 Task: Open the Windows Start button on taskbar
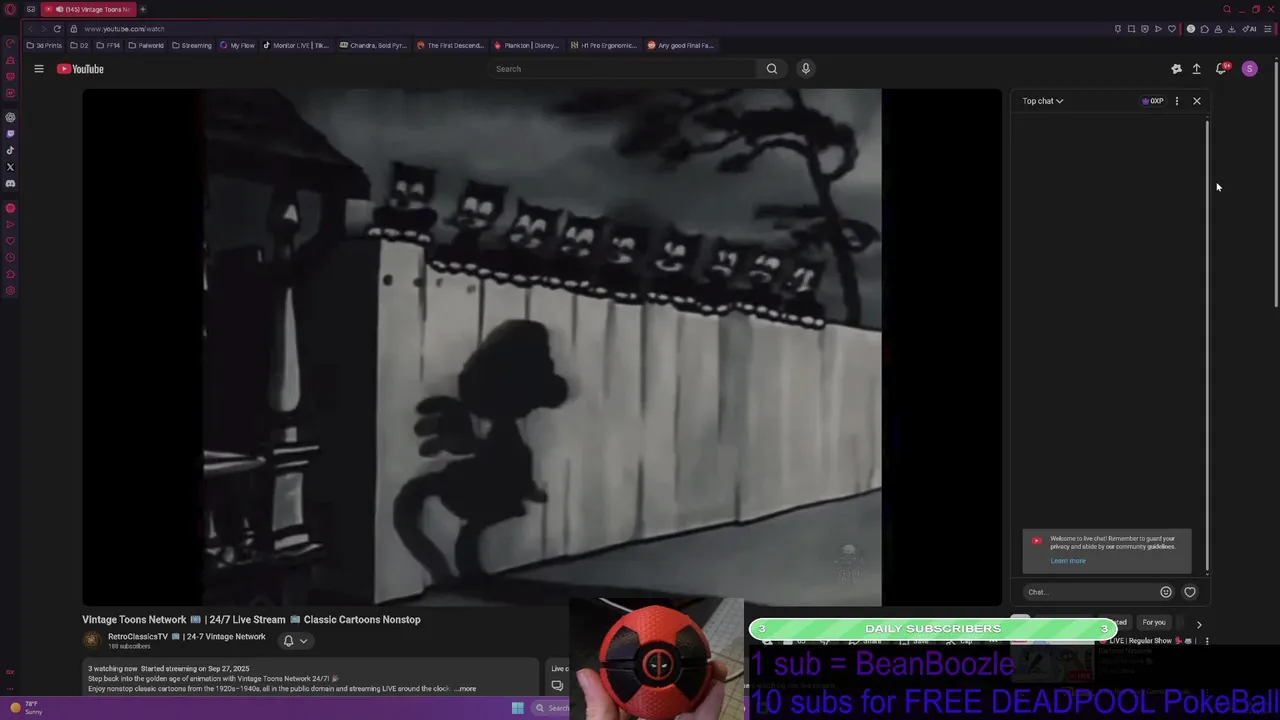point(517,708)
